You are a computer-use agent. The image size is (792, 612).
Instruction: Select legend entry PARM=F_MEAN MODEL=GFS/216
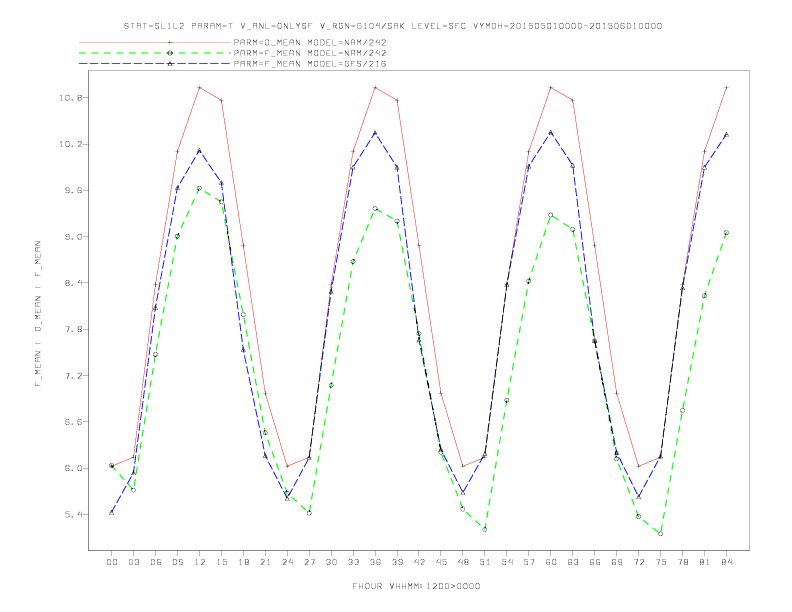click(310, 64)
